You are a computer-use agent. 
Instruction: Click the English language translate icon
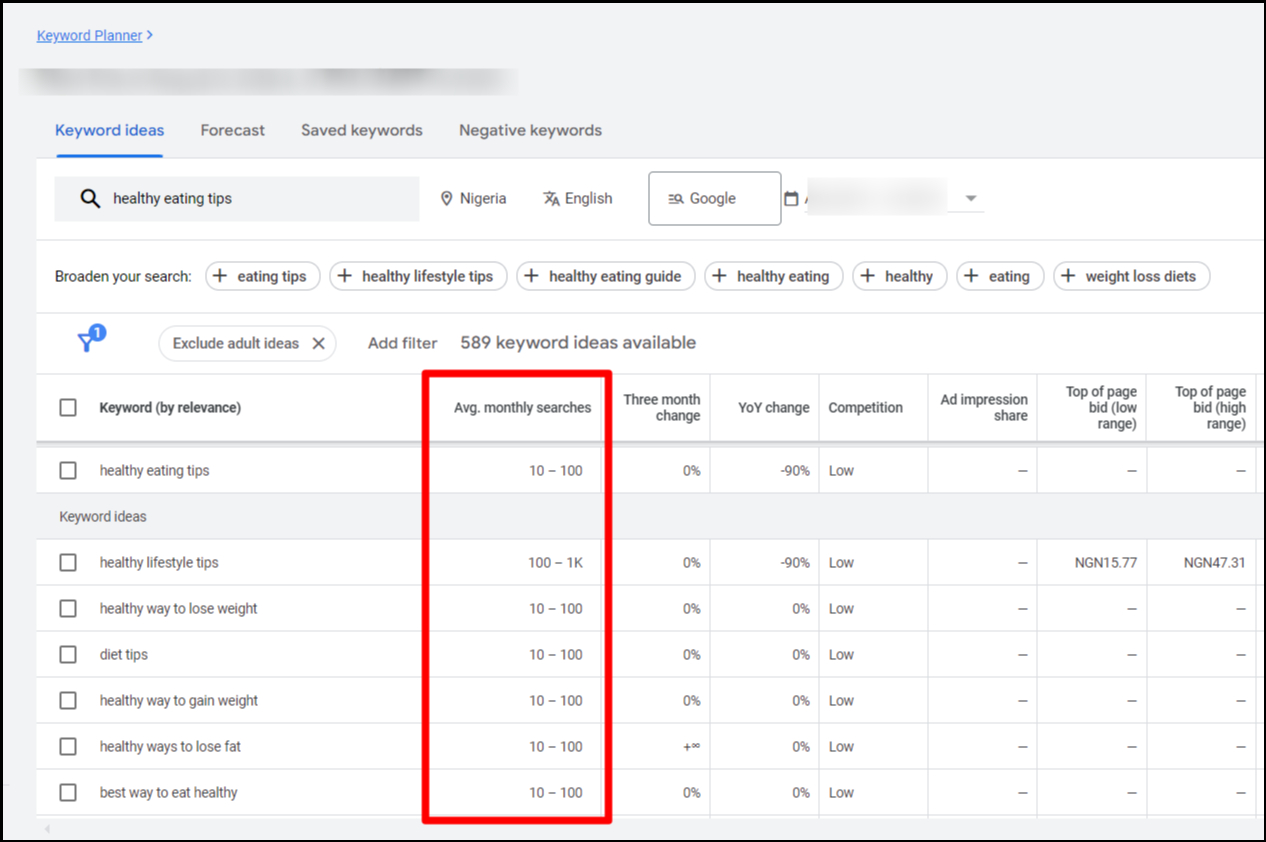551,198
